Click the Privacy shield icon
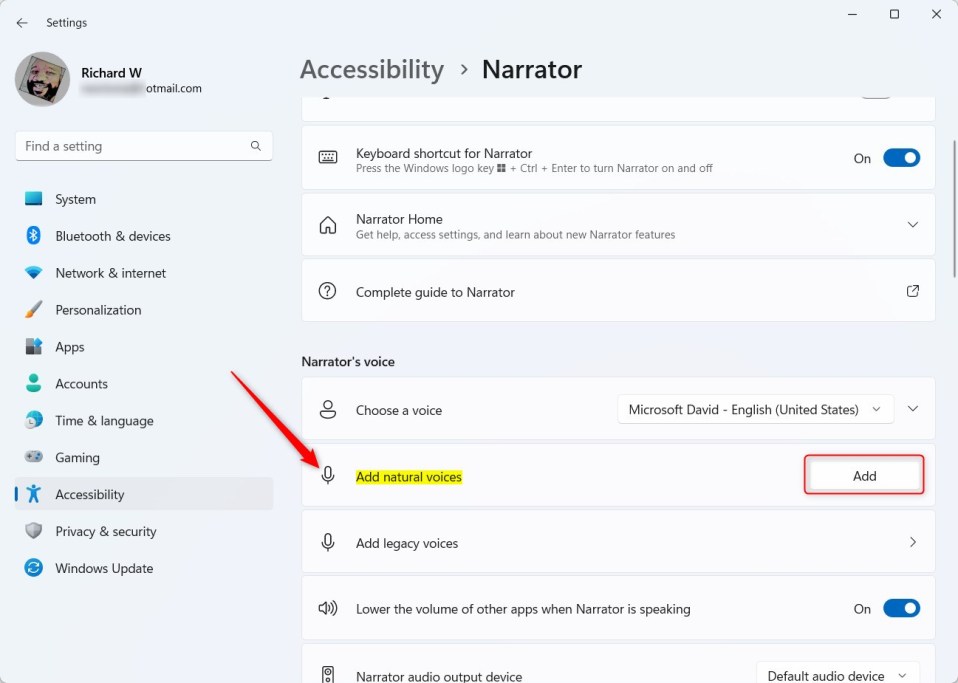Viewport: 958px width, 683px height. tap(34, 530)
